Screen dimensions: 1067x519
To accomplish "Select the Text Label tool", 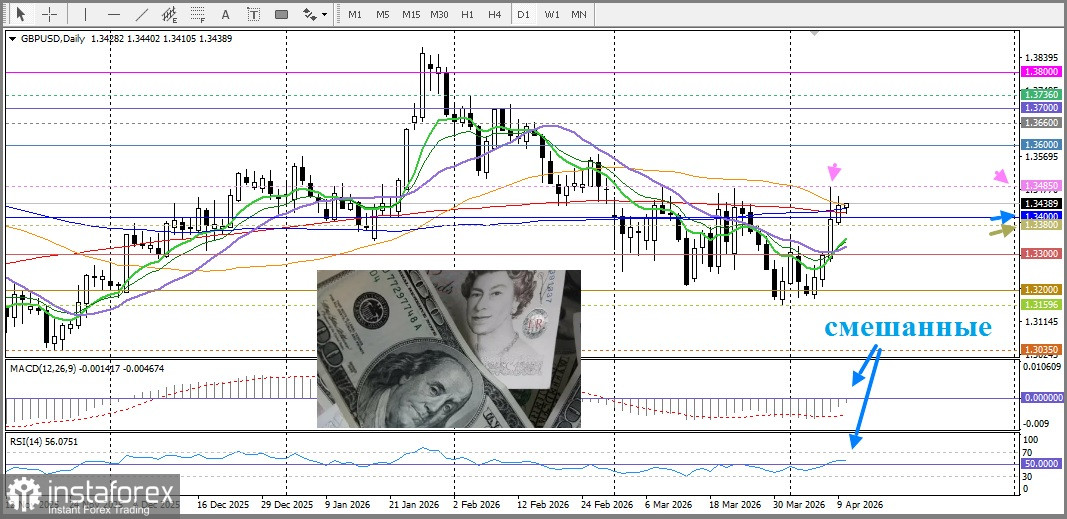I will (x=254, y=14).
